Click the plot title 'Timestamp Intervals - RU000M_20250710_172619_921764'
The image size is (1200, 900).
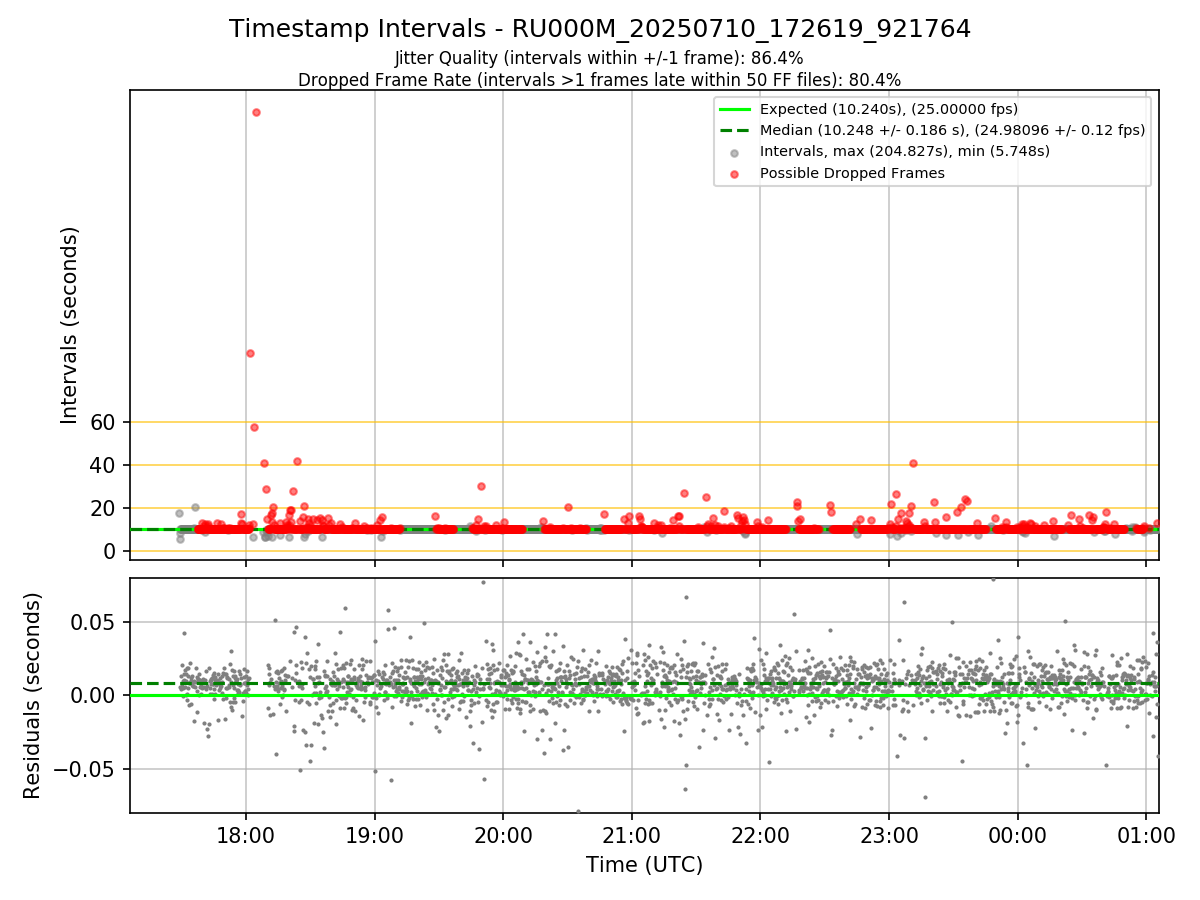(x=600, y=29)
